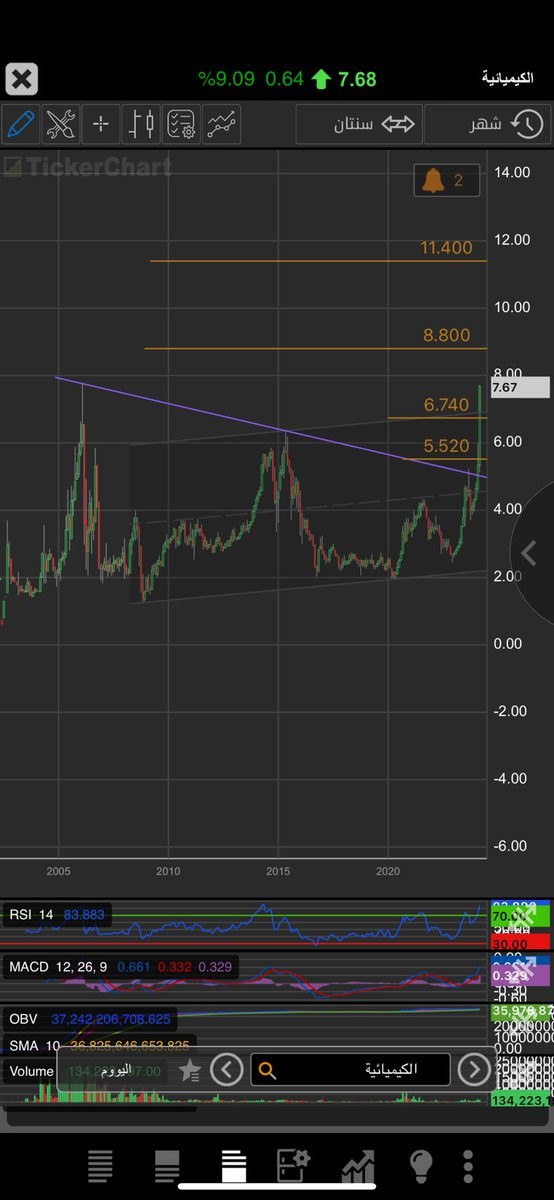Select the Volume indicator label

(31, 1071)
